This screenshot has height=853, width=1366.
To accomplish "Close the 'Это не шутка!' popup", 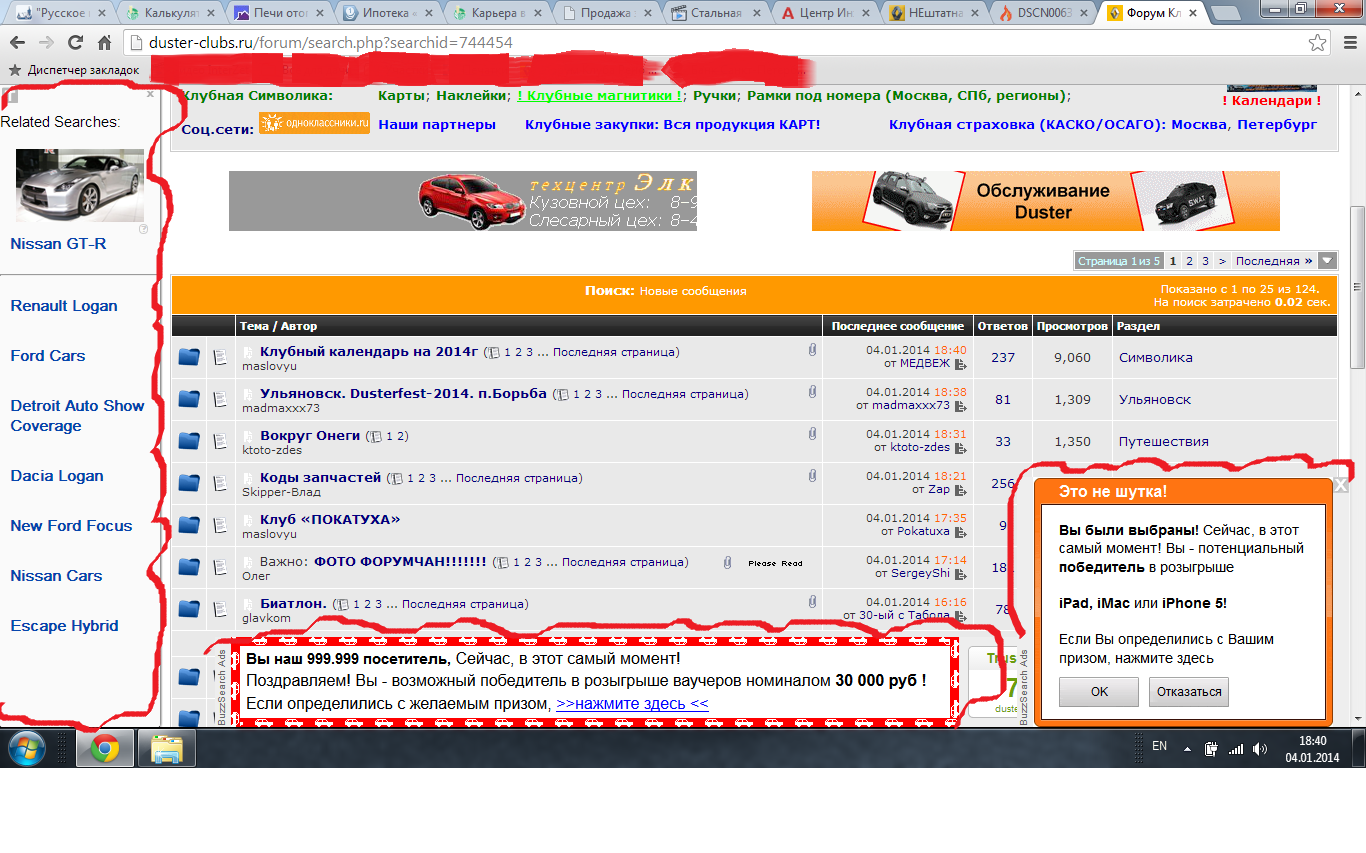I will (x=1341, y=486).
